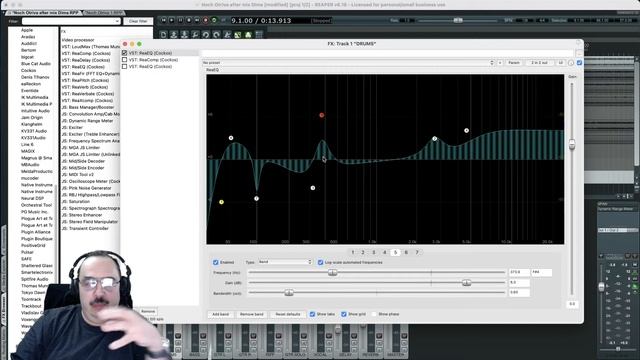Toggle the metronome toolbar icon
Image resolution: width=640 pixels, height=360 pixels.
click(x=227, y=35)
